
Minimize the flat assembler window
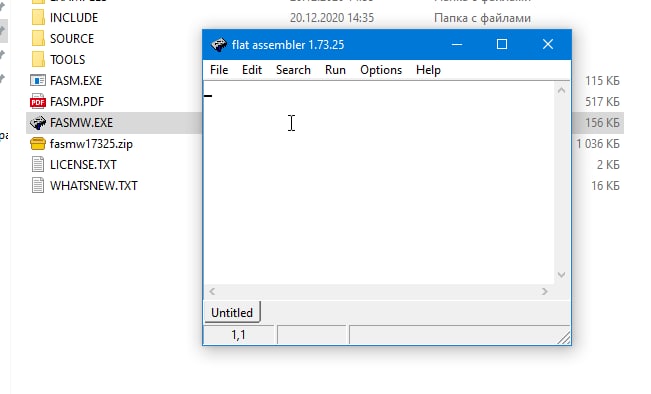click(457, 44)
